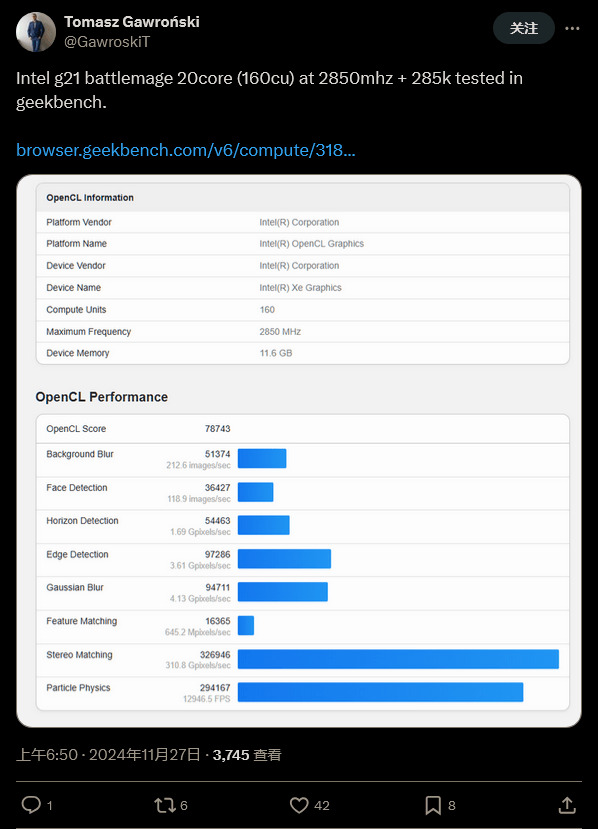Like the tweet with heart icon

coord(299,805)
